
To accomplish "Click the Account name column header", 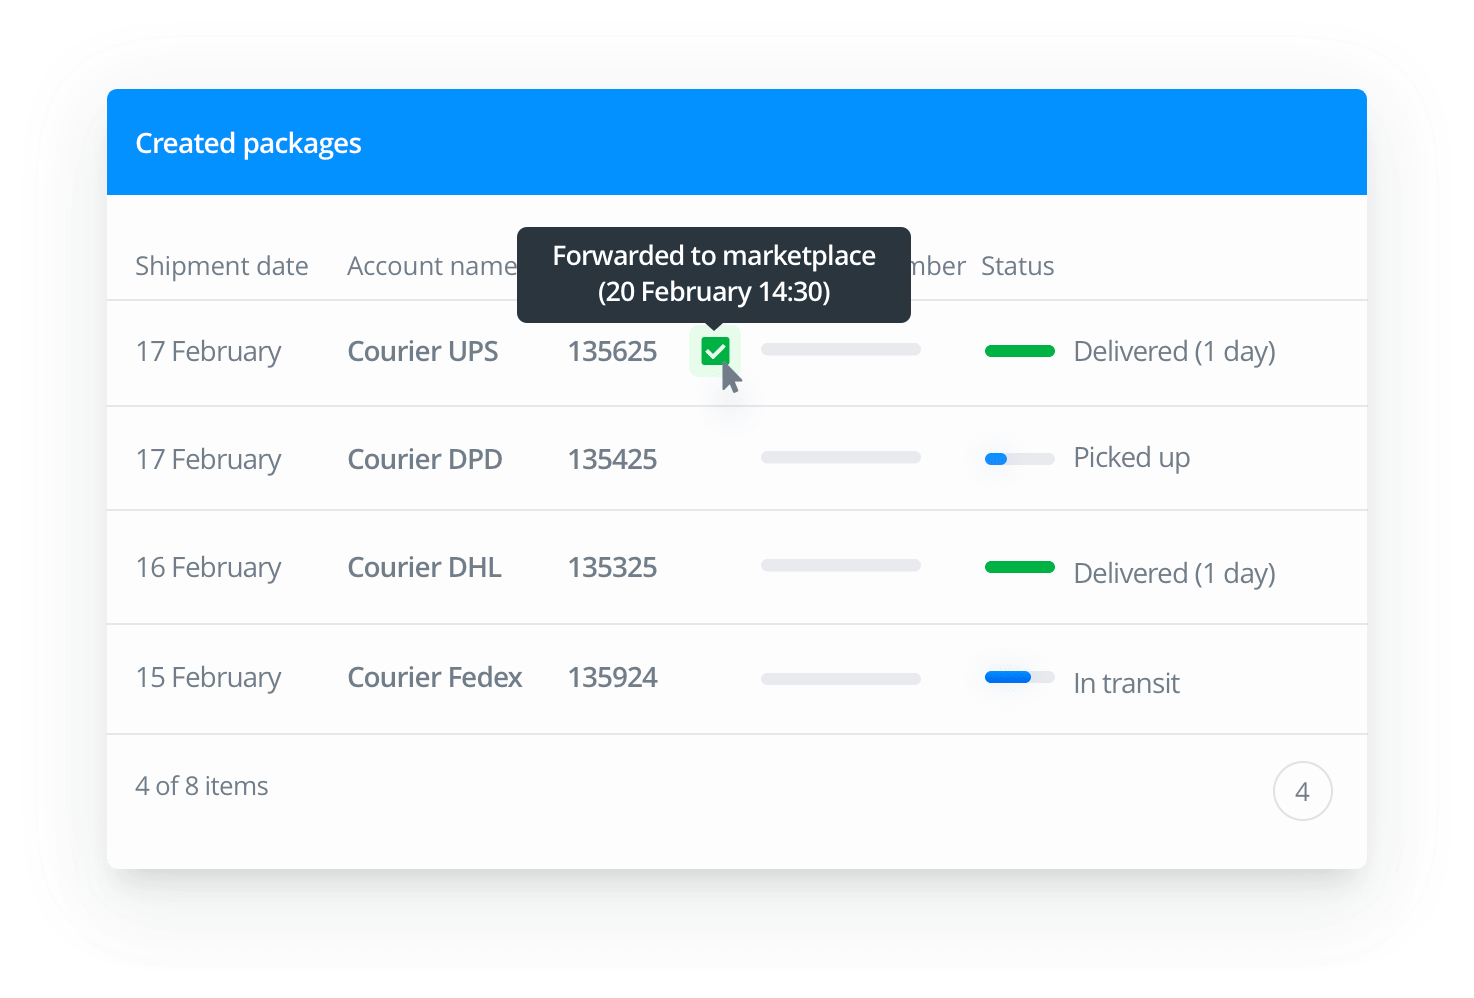I will click(x=430, y=266).
